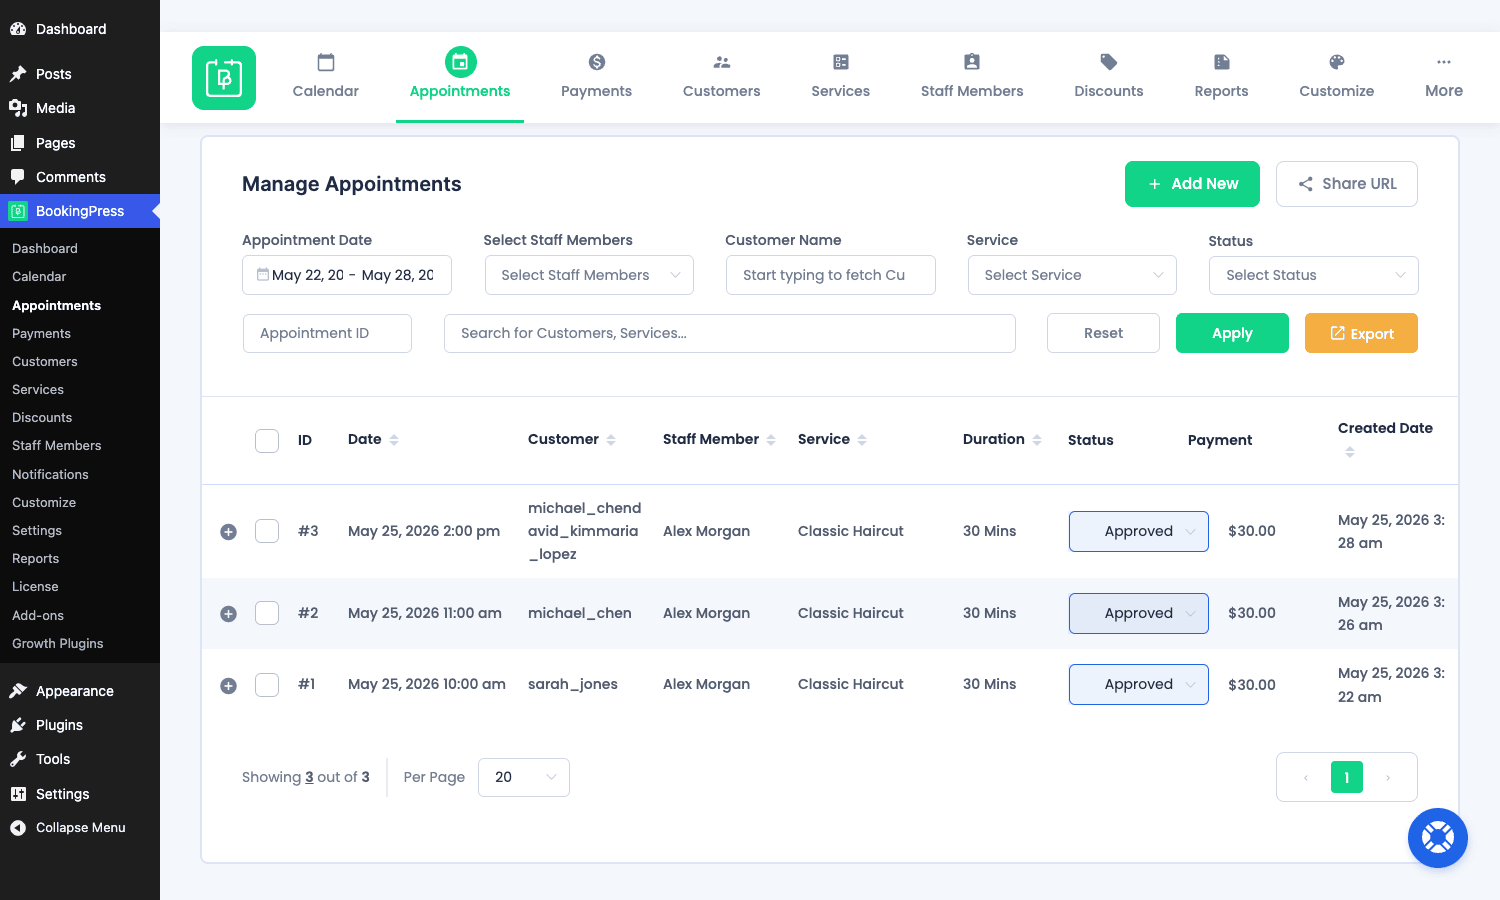
Task: Open Growth Plugins in sidebar submenu
Action: point(58,643)
